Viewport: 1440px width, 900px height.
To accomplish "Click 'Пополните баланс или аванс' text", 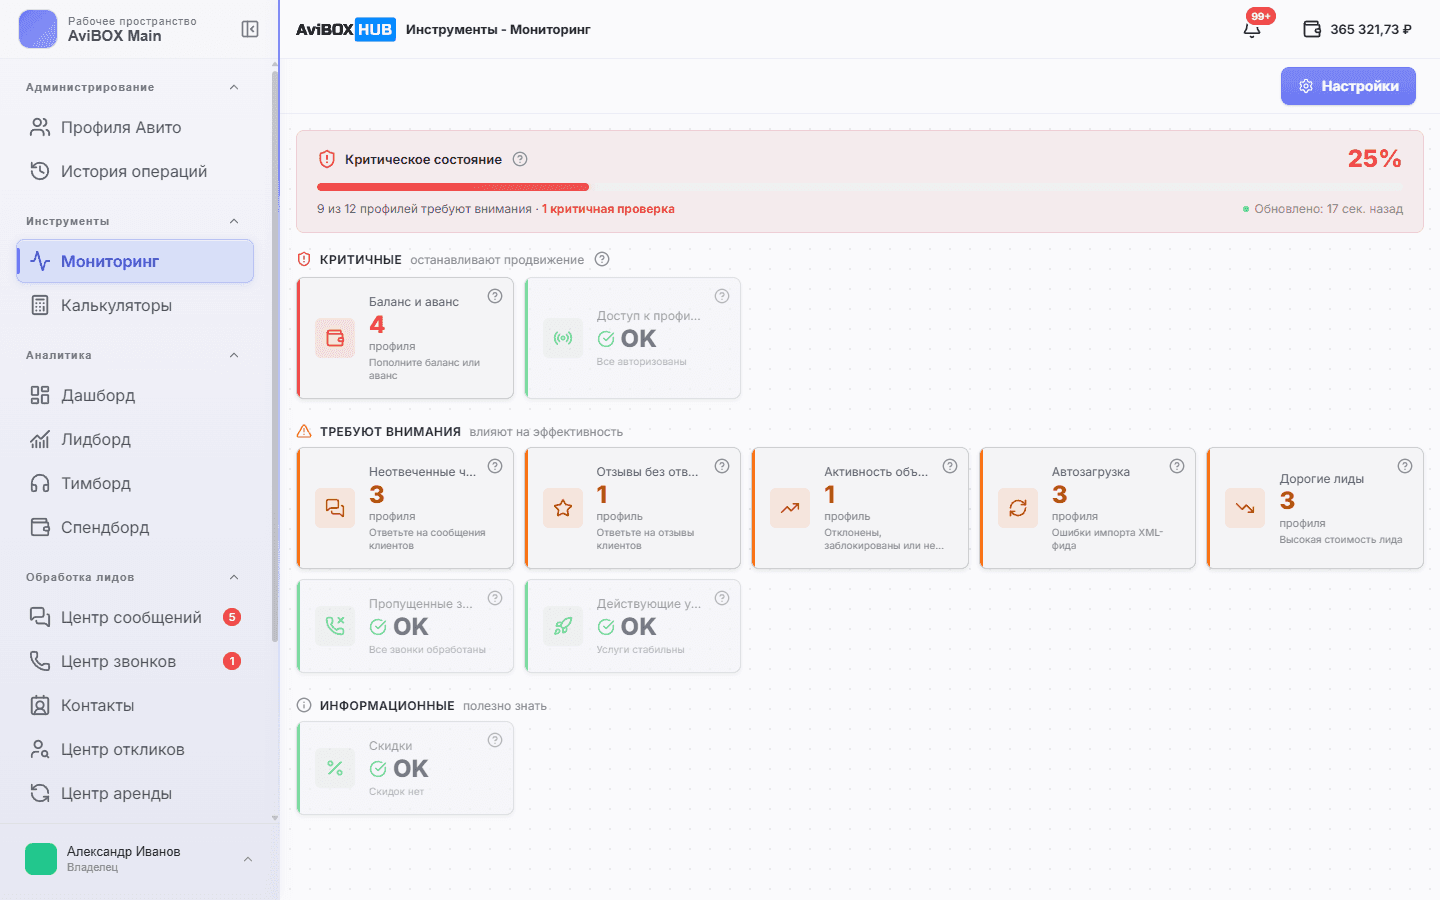I will pos(424,369).
